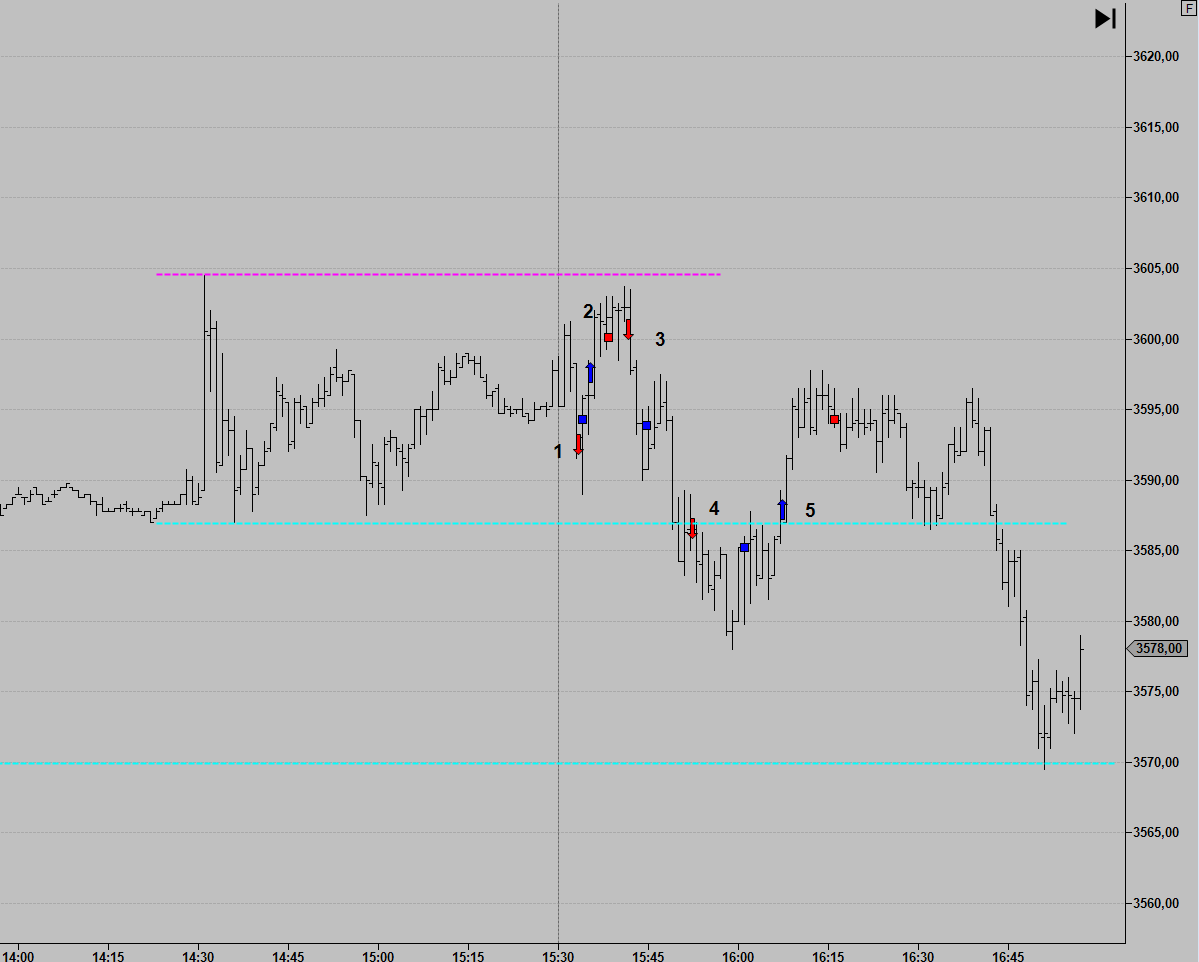Select the blue buy arrow beside label 2

(x=590, y=372)
